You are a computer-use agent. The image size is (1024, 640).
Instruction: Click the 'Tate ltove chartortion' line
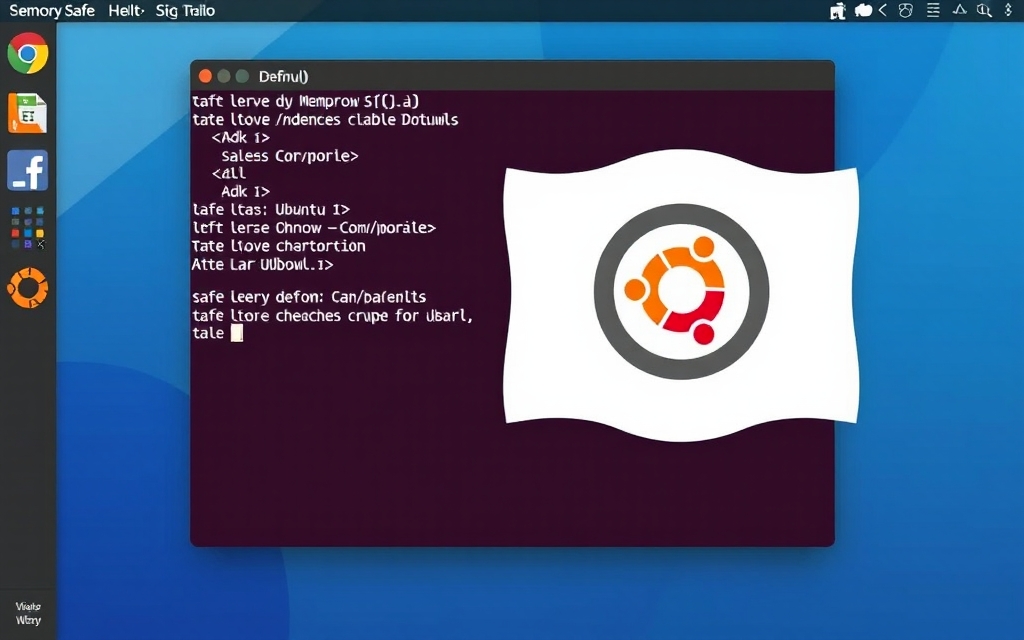(279, 246)
